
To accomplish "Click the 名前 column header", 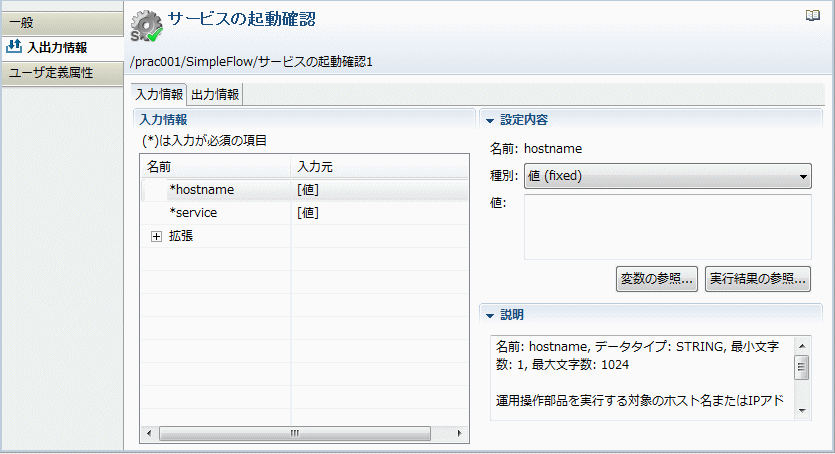I will click(x=216, y=167).
